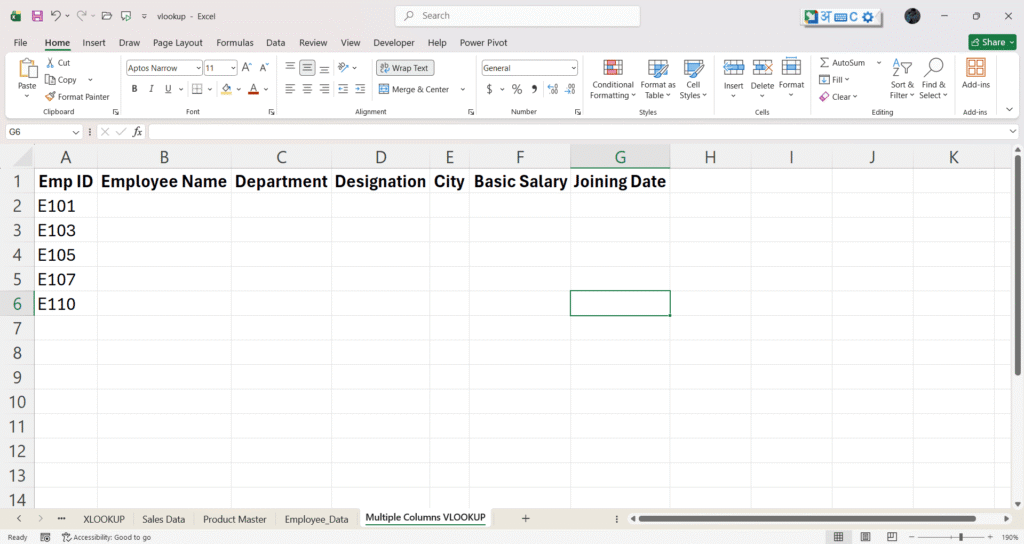Screen dimensions: 1024x544
Task: Toggle underline formatting
Action: (168, 89)
